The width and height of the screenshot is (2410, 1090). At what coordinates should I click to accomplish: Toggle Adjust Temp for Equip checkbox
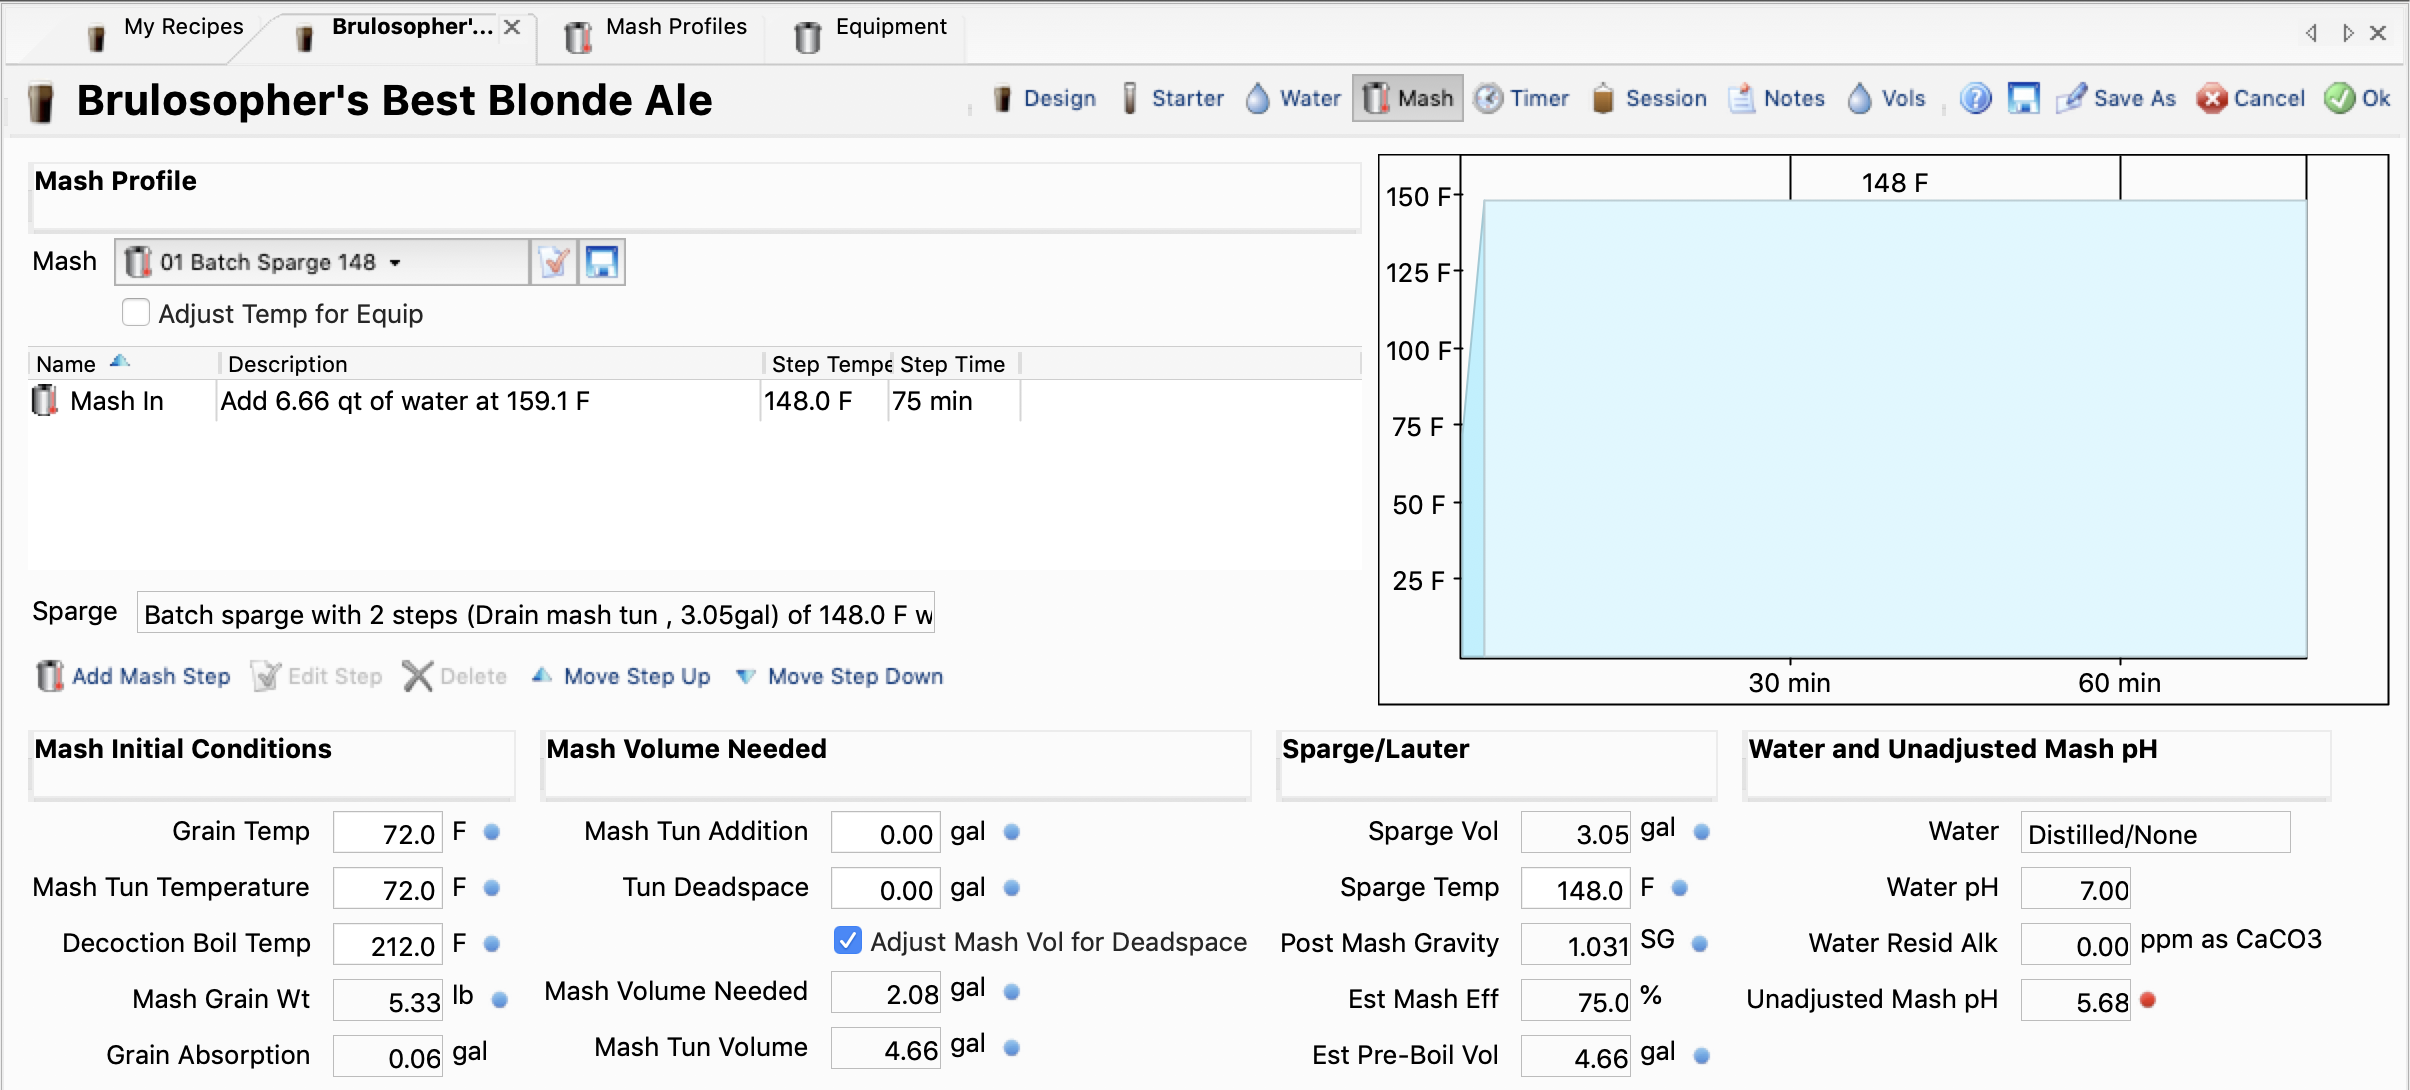pos(136,313)
